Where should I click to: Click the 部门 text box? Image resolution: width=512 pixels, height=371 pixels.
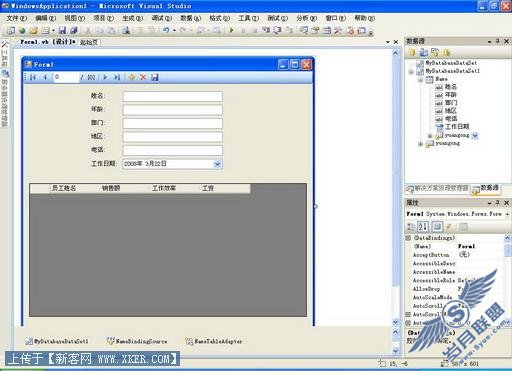(x=173, y=123)
